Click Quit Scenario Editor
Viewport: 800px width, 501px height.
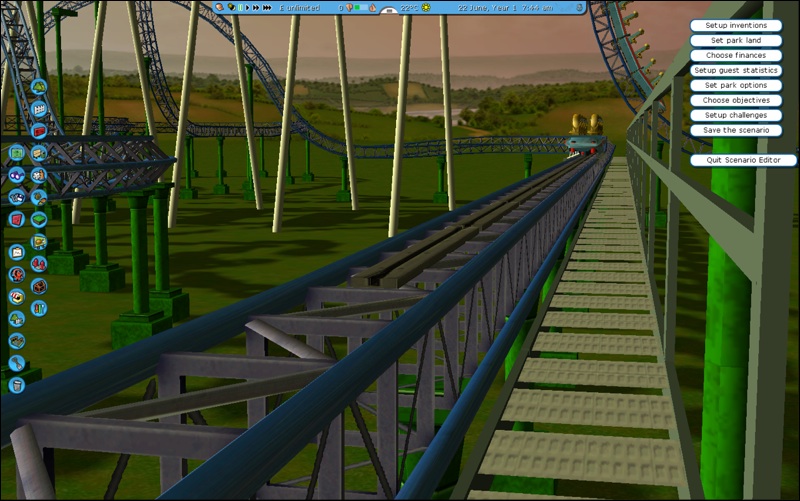coord(743,160)
